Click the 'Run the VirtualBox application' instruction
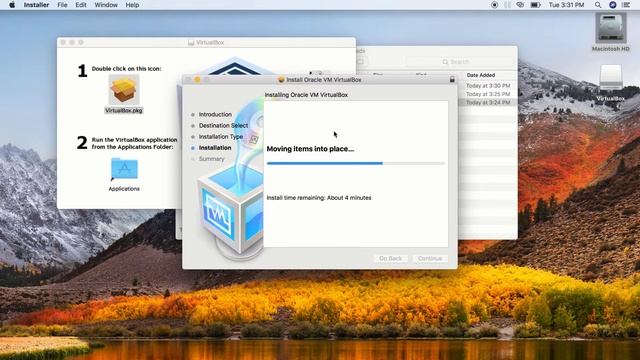This screenshot has height=360, width=640. pyautogui.click(x=134, y=143)
